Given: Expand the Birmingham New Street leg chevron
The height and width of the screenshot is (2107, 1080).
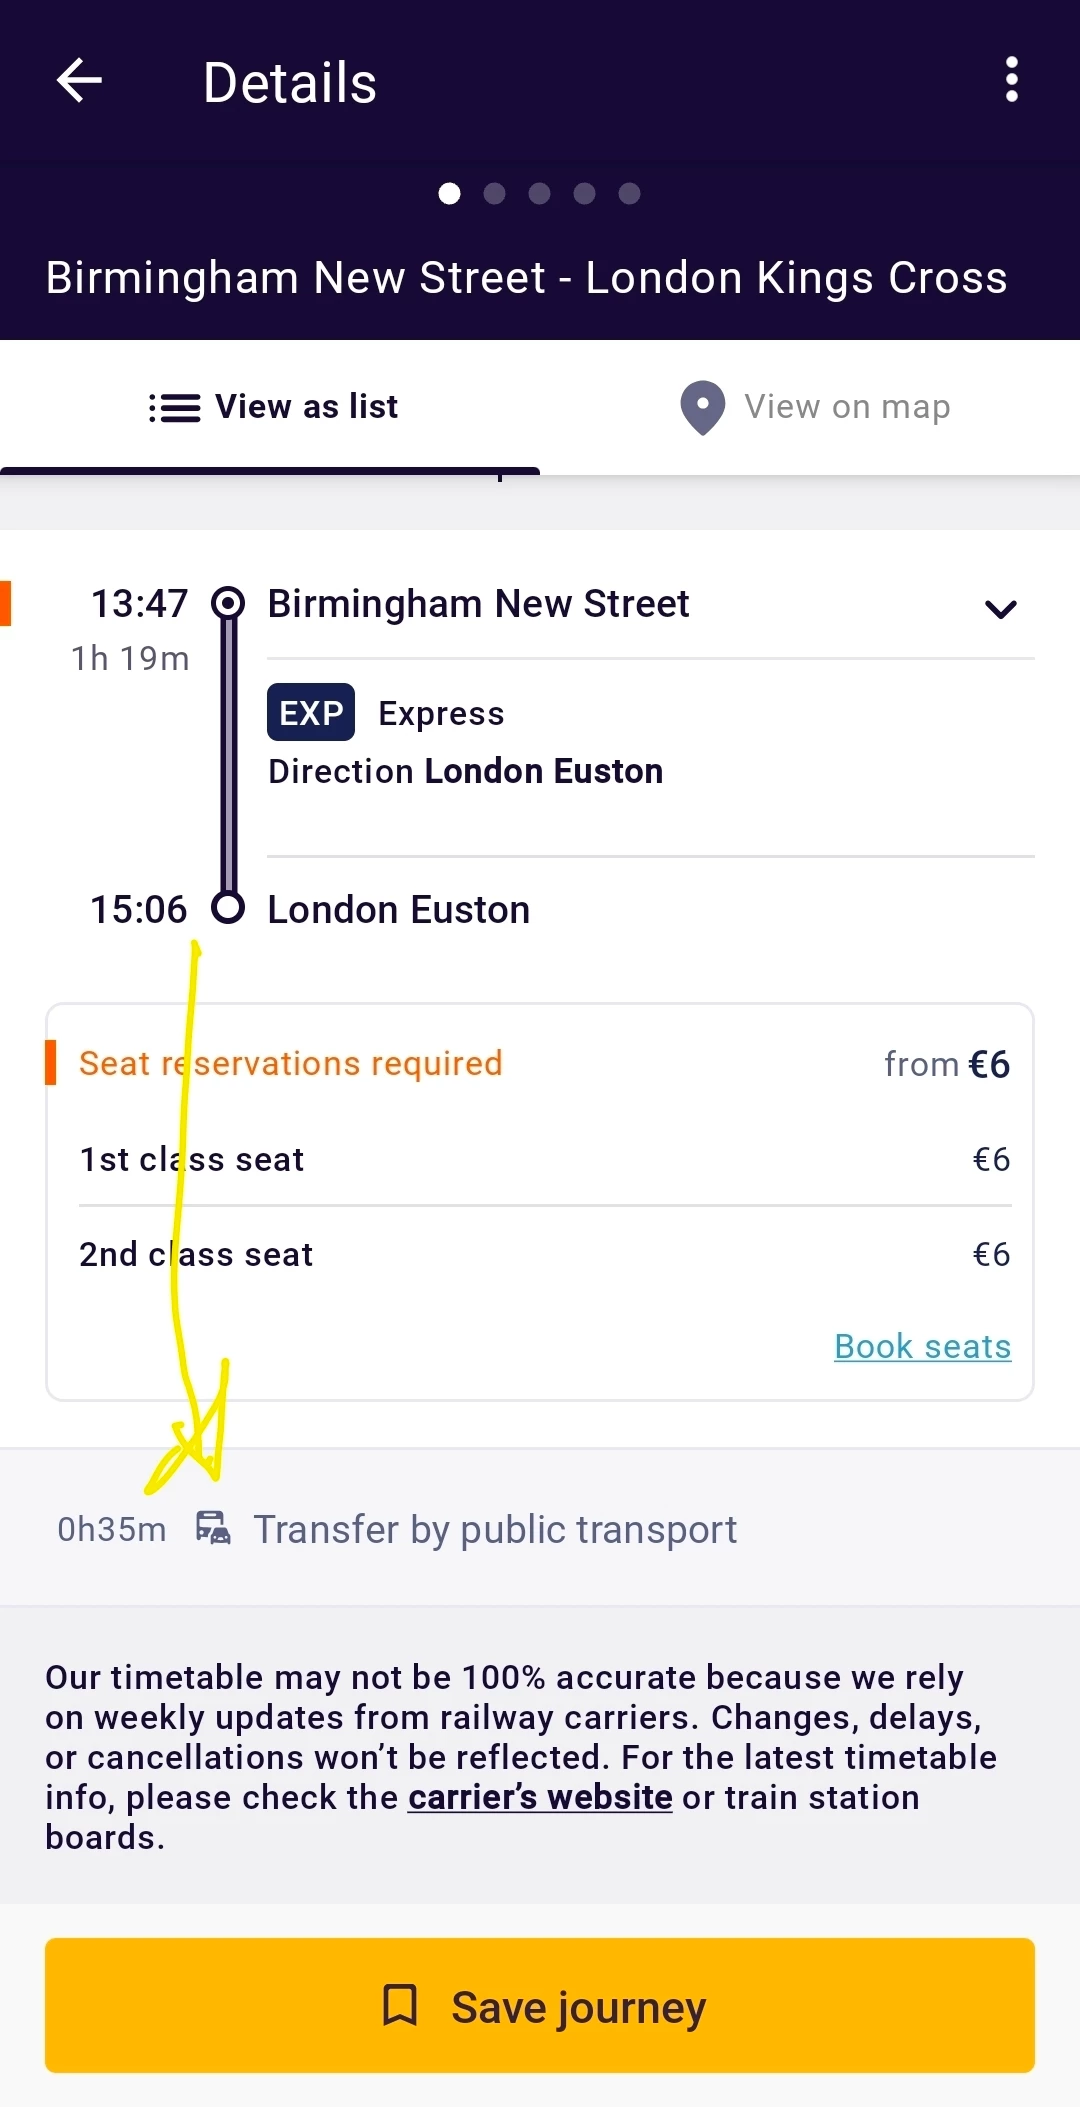Looking at the screenshot, I should tap(1000, 609).
